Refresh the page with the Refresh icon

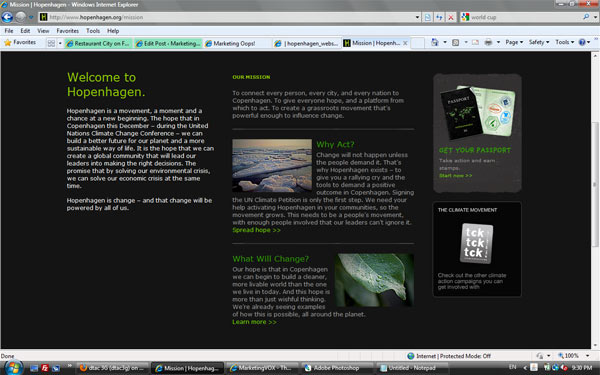coord(439,17)
